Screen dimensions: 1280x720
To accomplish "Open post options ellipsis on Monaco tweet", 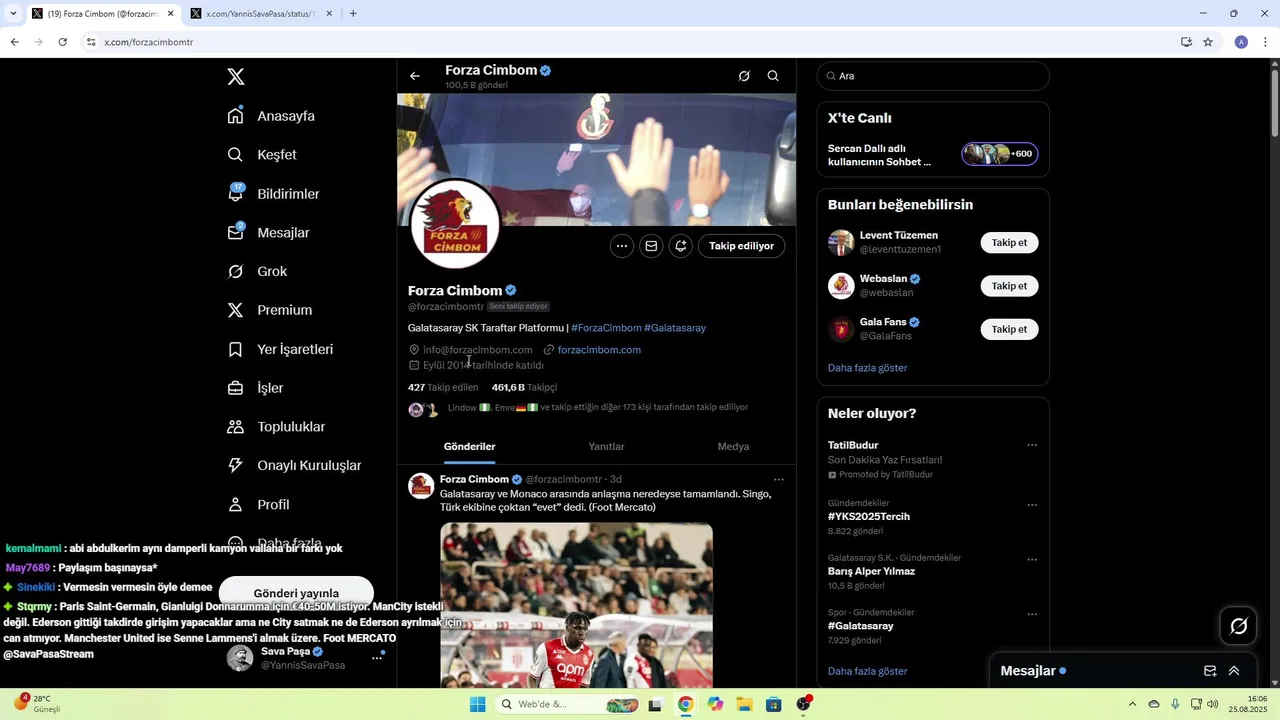I will point(778,480).
